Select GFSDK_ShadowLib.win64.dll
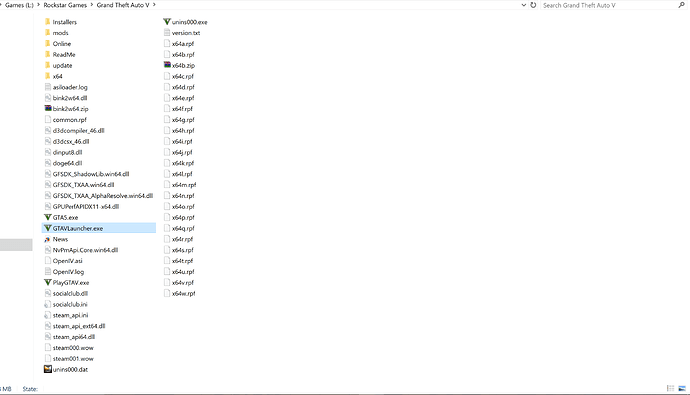690x395 pixels. point(91,174)
